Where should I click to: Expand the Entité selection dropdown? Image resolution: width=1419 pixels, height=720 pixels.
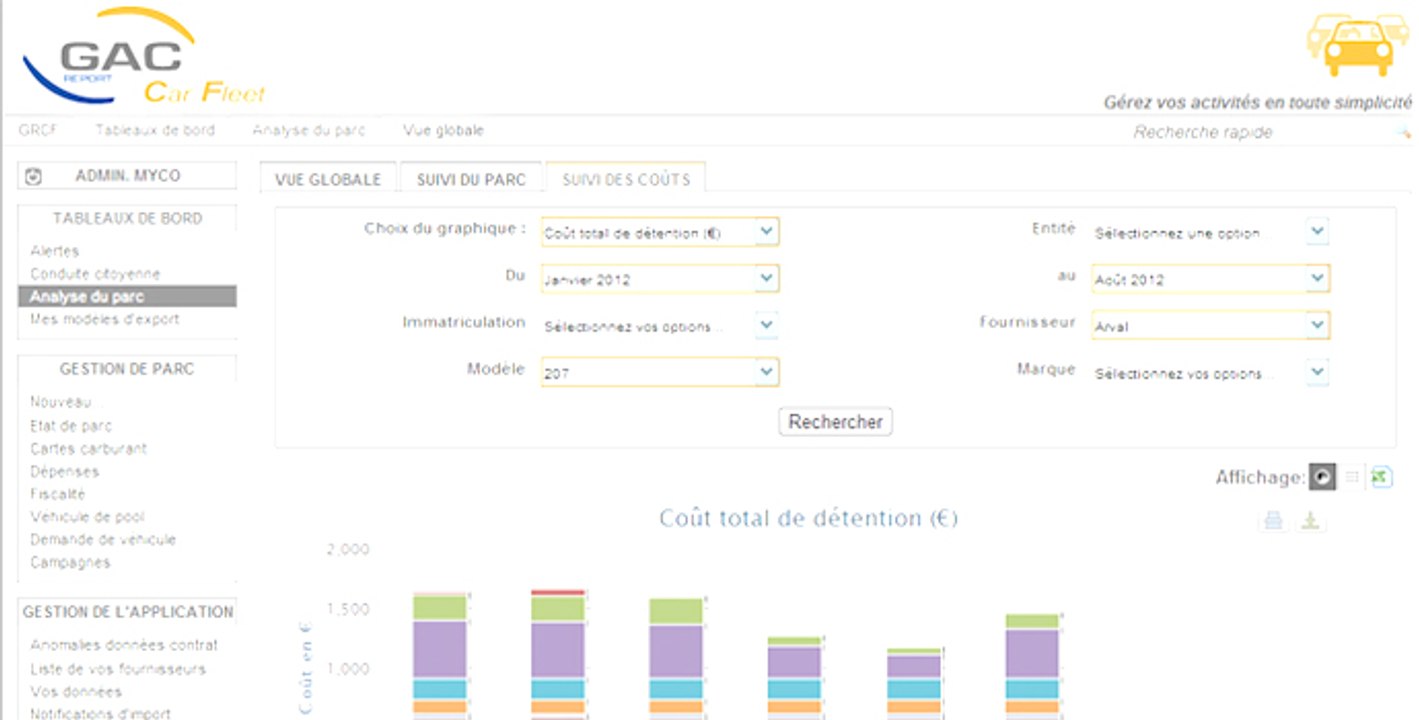[1211, 232]
